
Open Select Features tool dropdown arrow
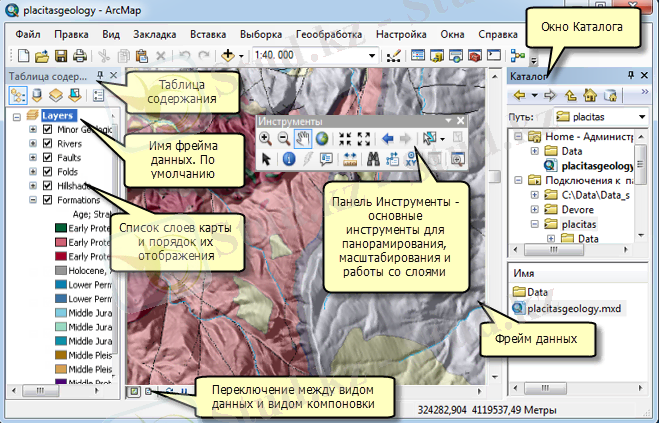(x=443, y=139)
